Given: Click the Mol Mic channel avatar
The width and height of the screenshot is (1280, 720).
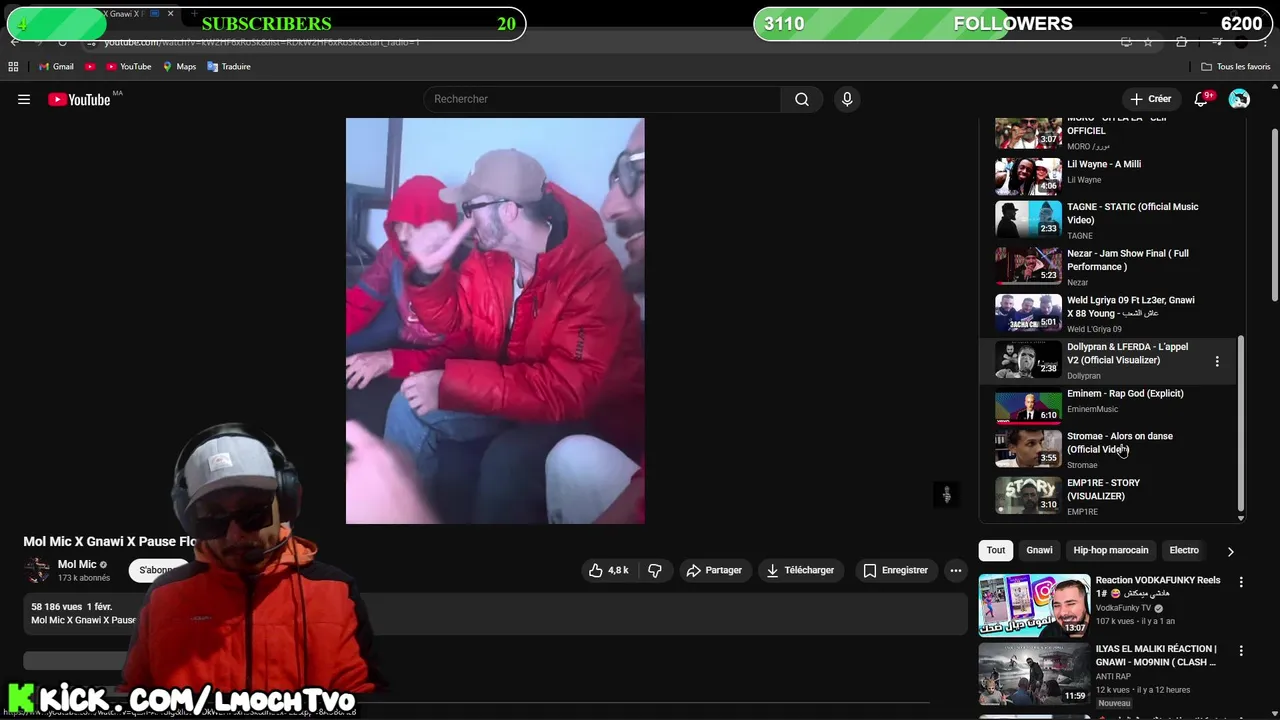Looking at the screenshot, I should pos(37,570).
